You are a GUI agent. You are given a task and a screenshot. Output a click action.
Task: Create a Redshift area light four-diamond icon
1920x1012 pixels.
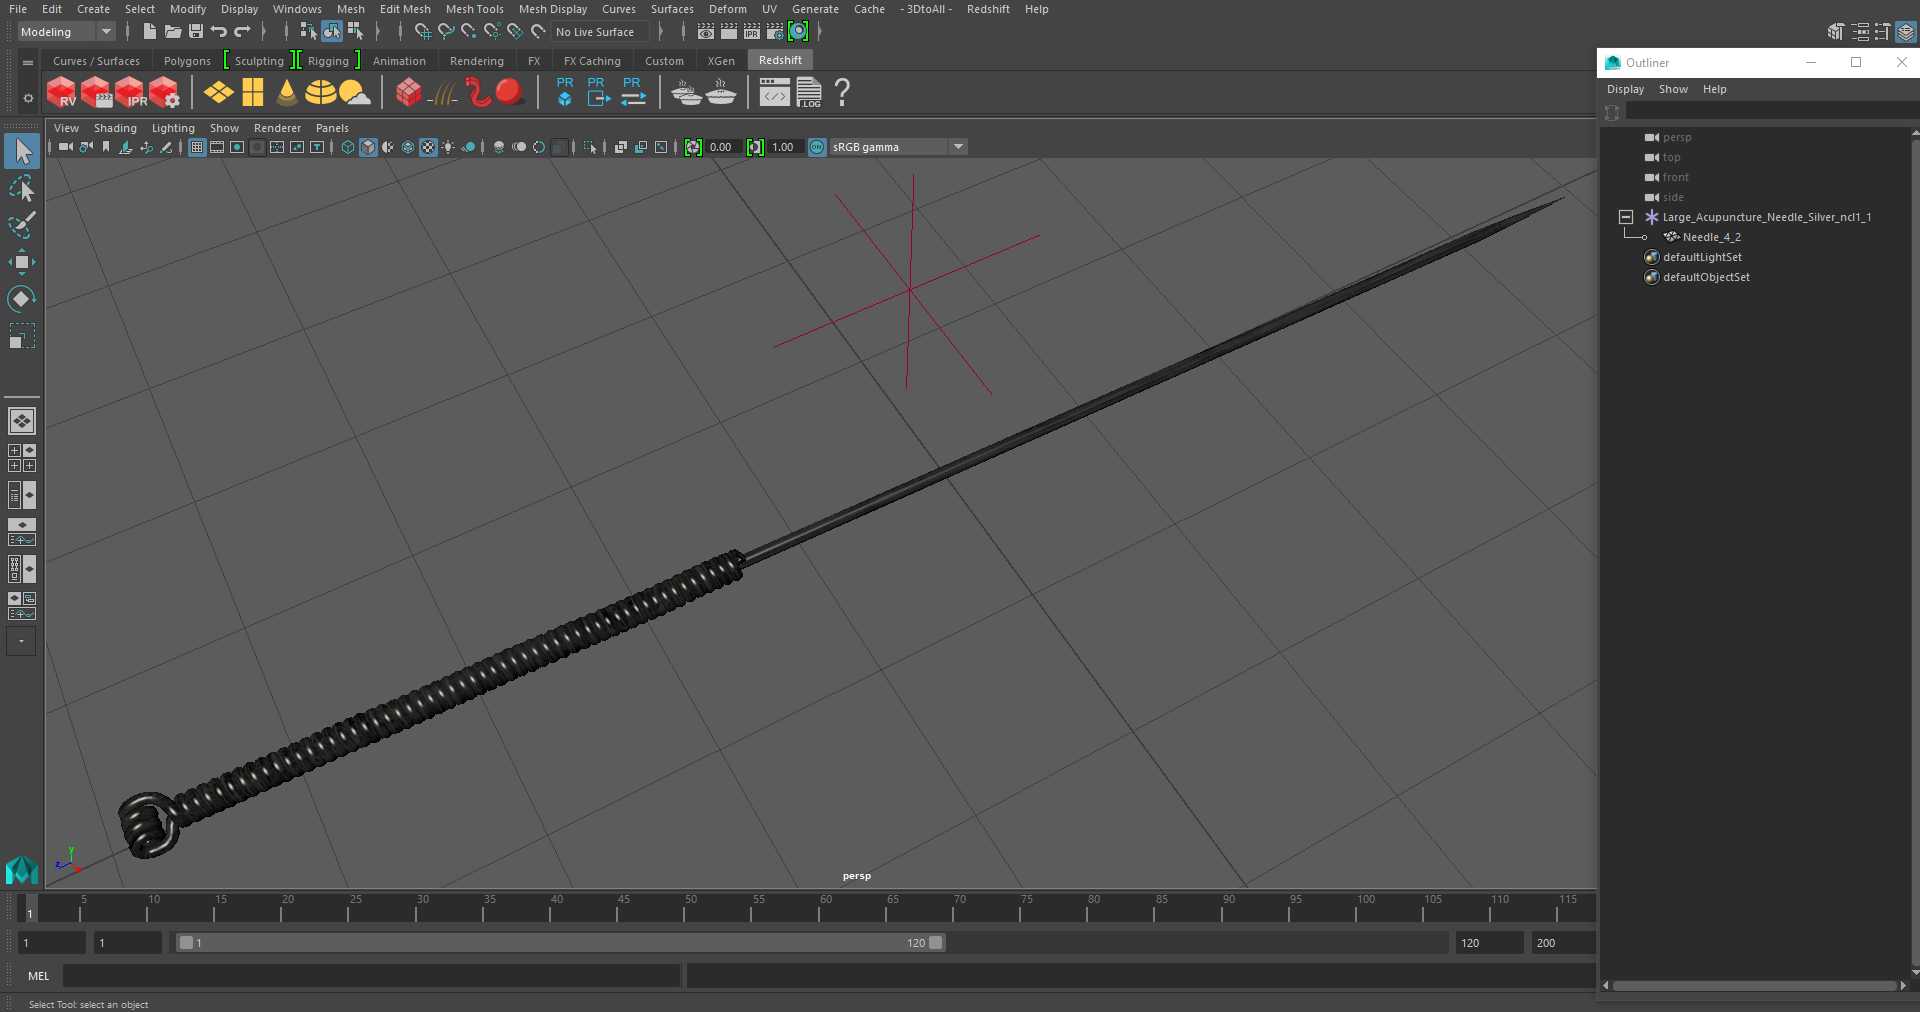(x=218, y=93)
